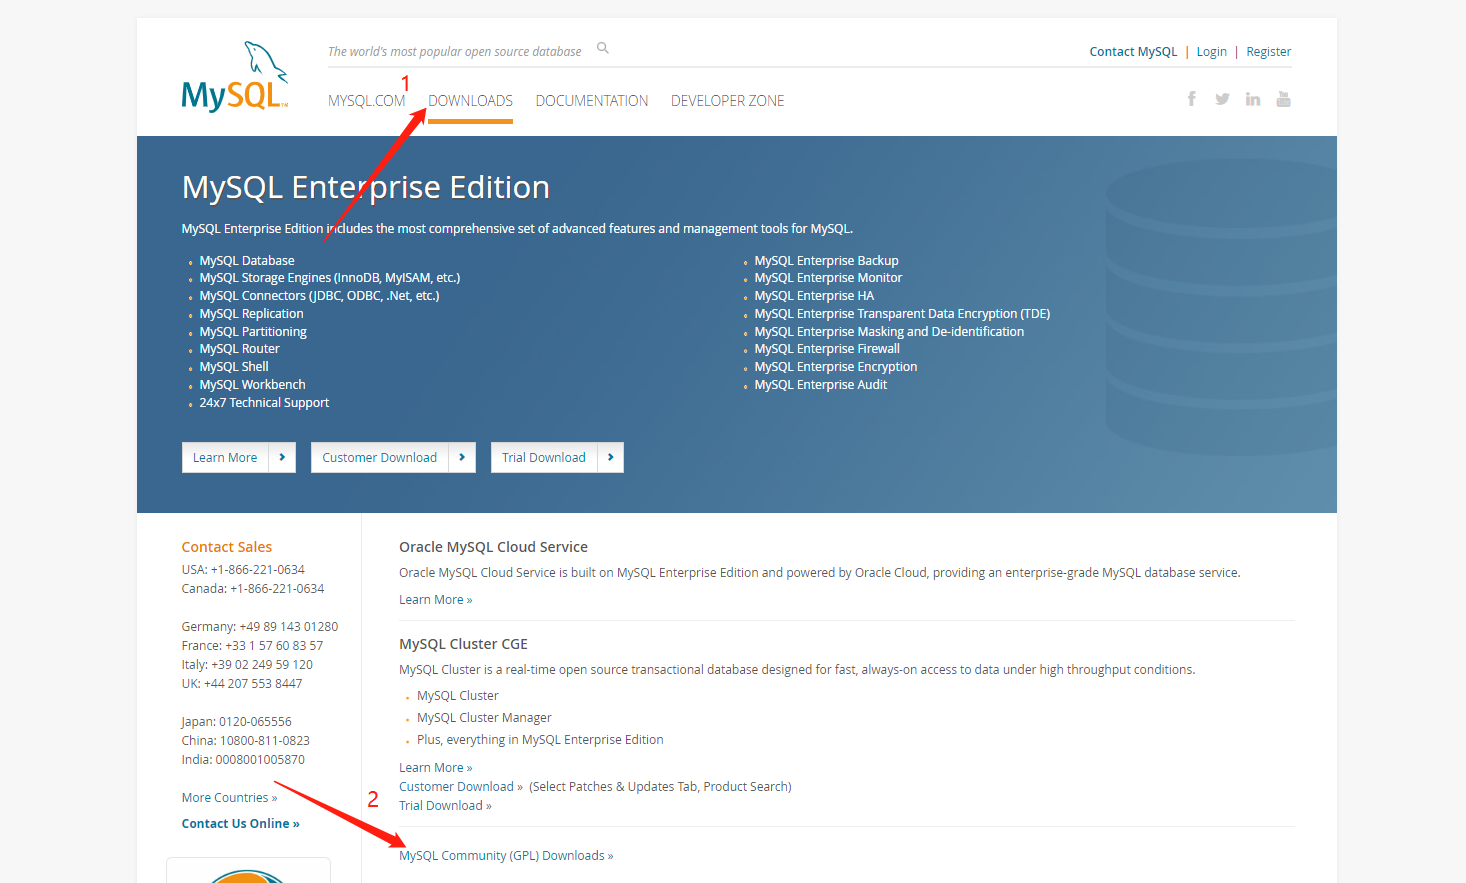Click the Oracle MySQL Cloud Service heading
Viewport: 1466px width, 883px height.
point(493,547)
